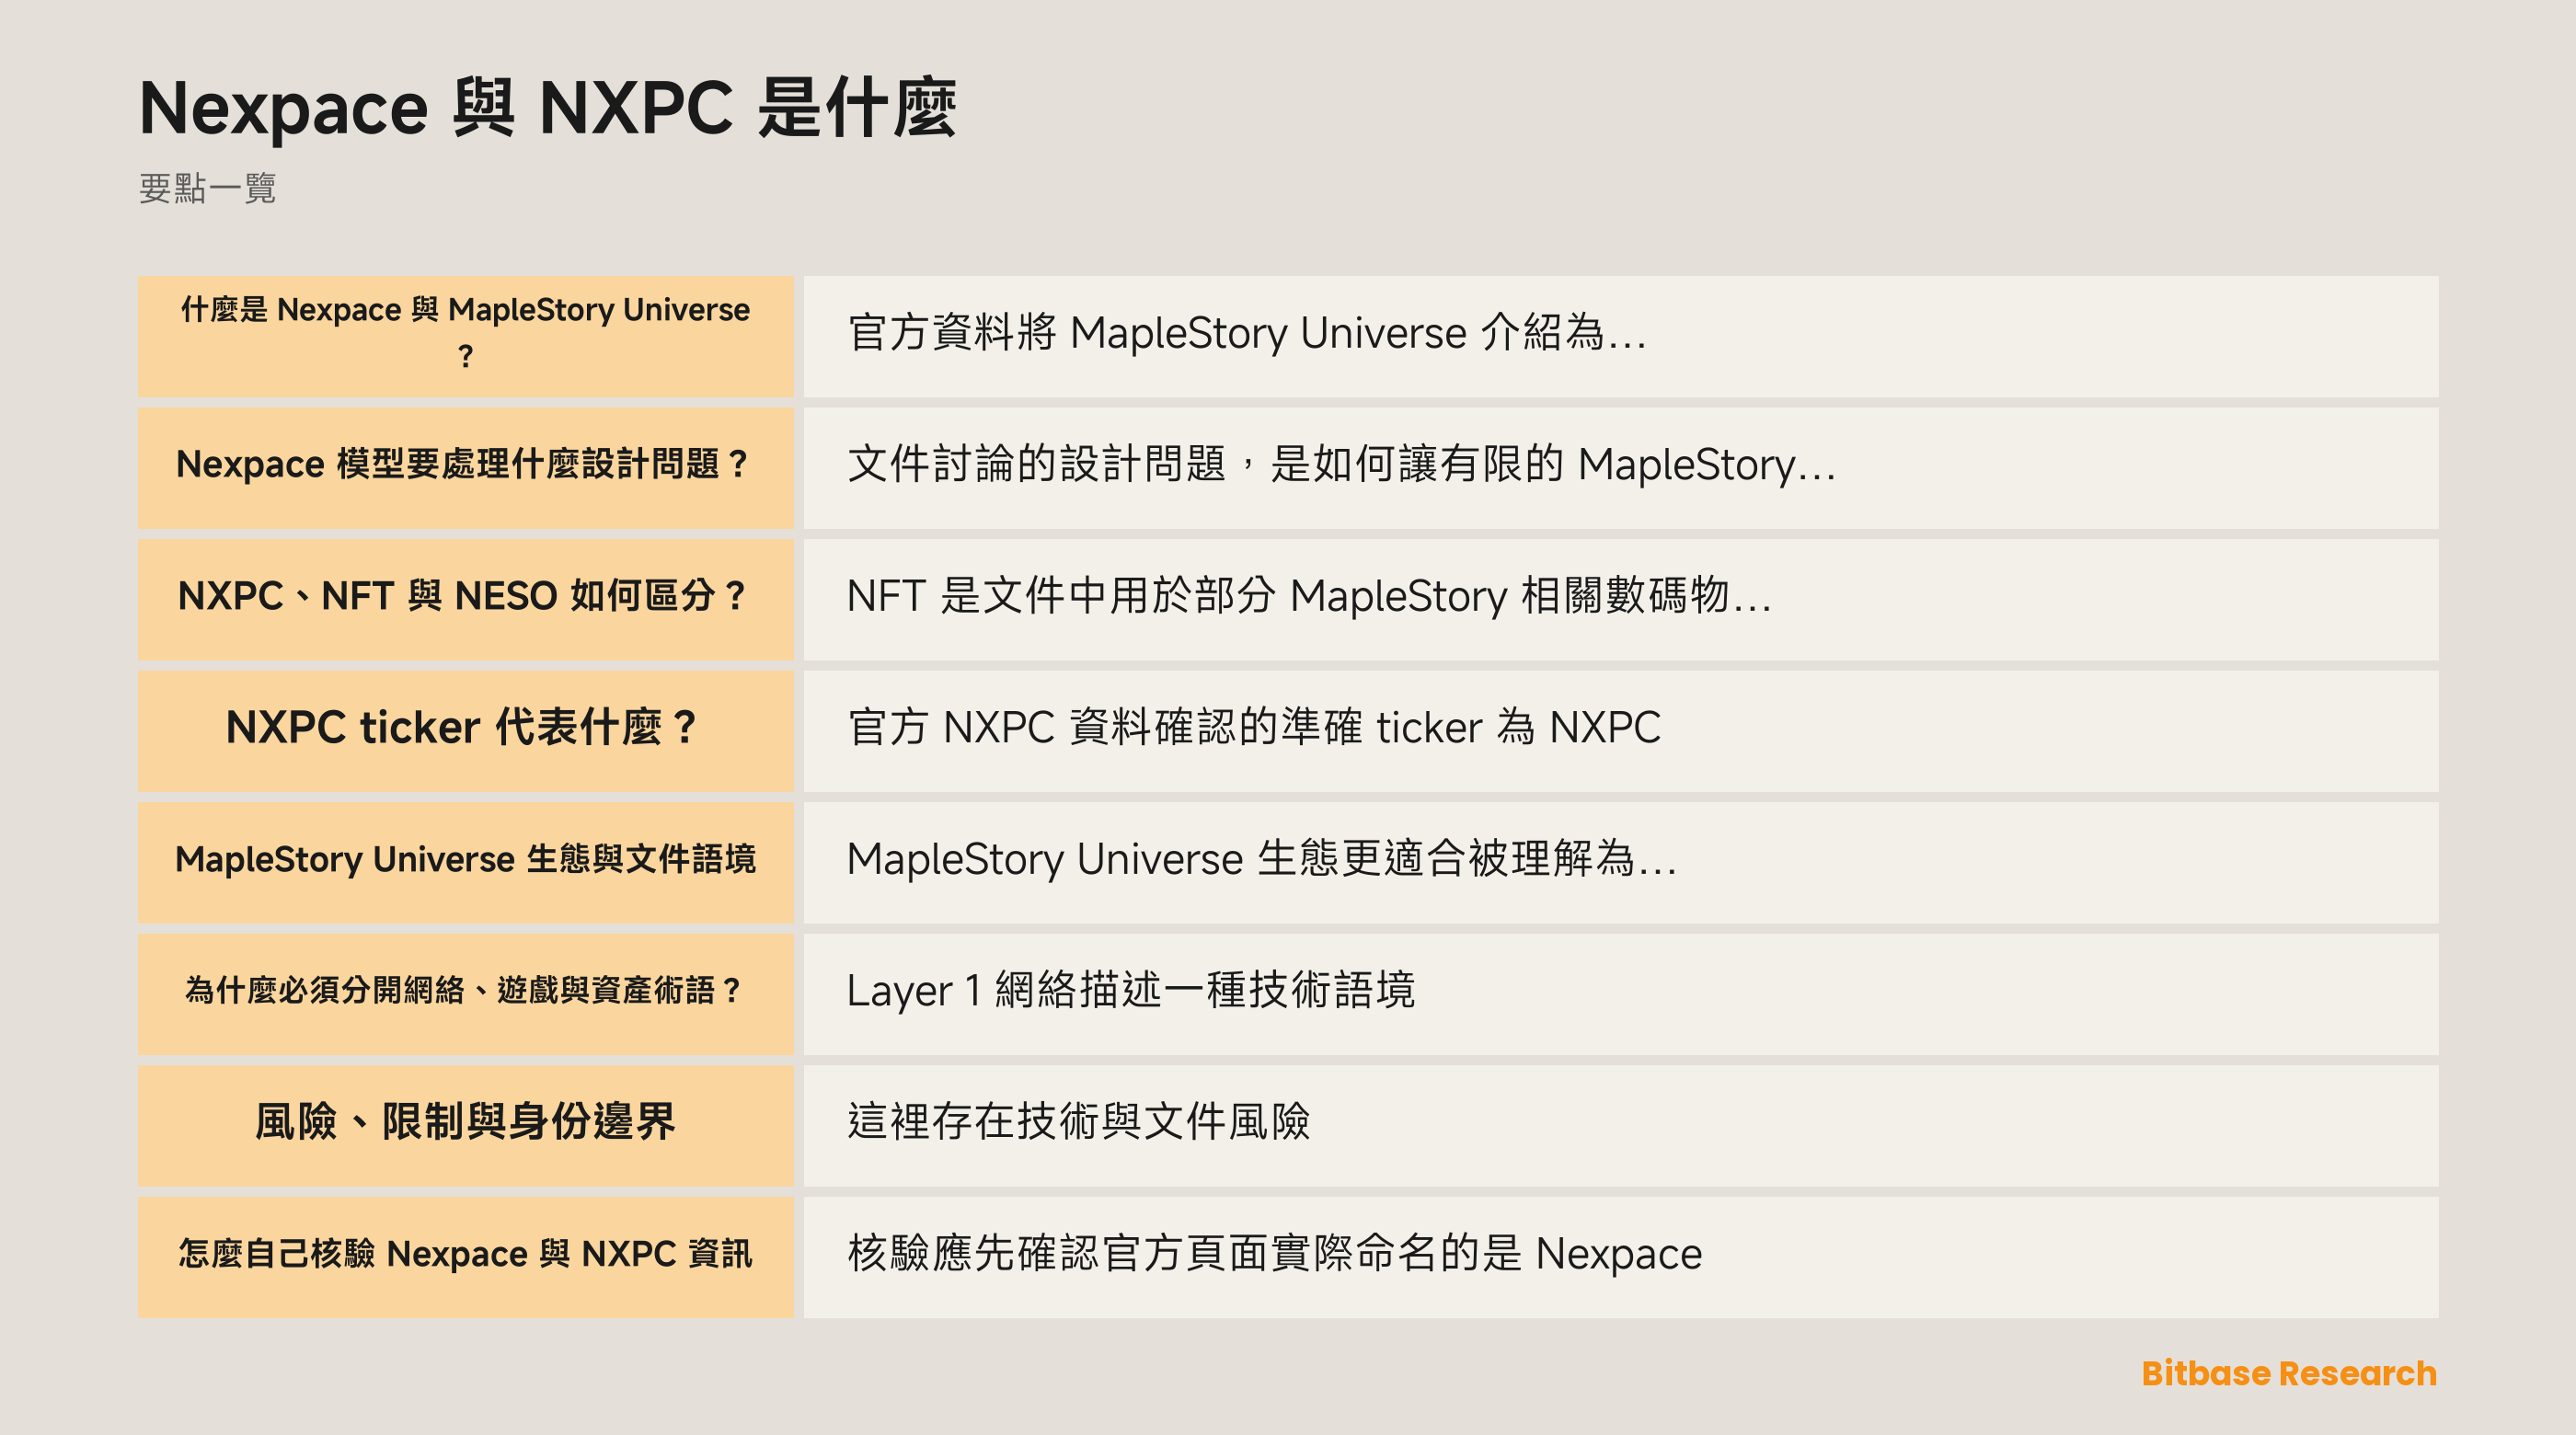2576x1435 pixels.
Task: Click the text '官方 NXPC 資料確認的準確 ticker 為 NXPC'
Action: [x=1254, y=727]
